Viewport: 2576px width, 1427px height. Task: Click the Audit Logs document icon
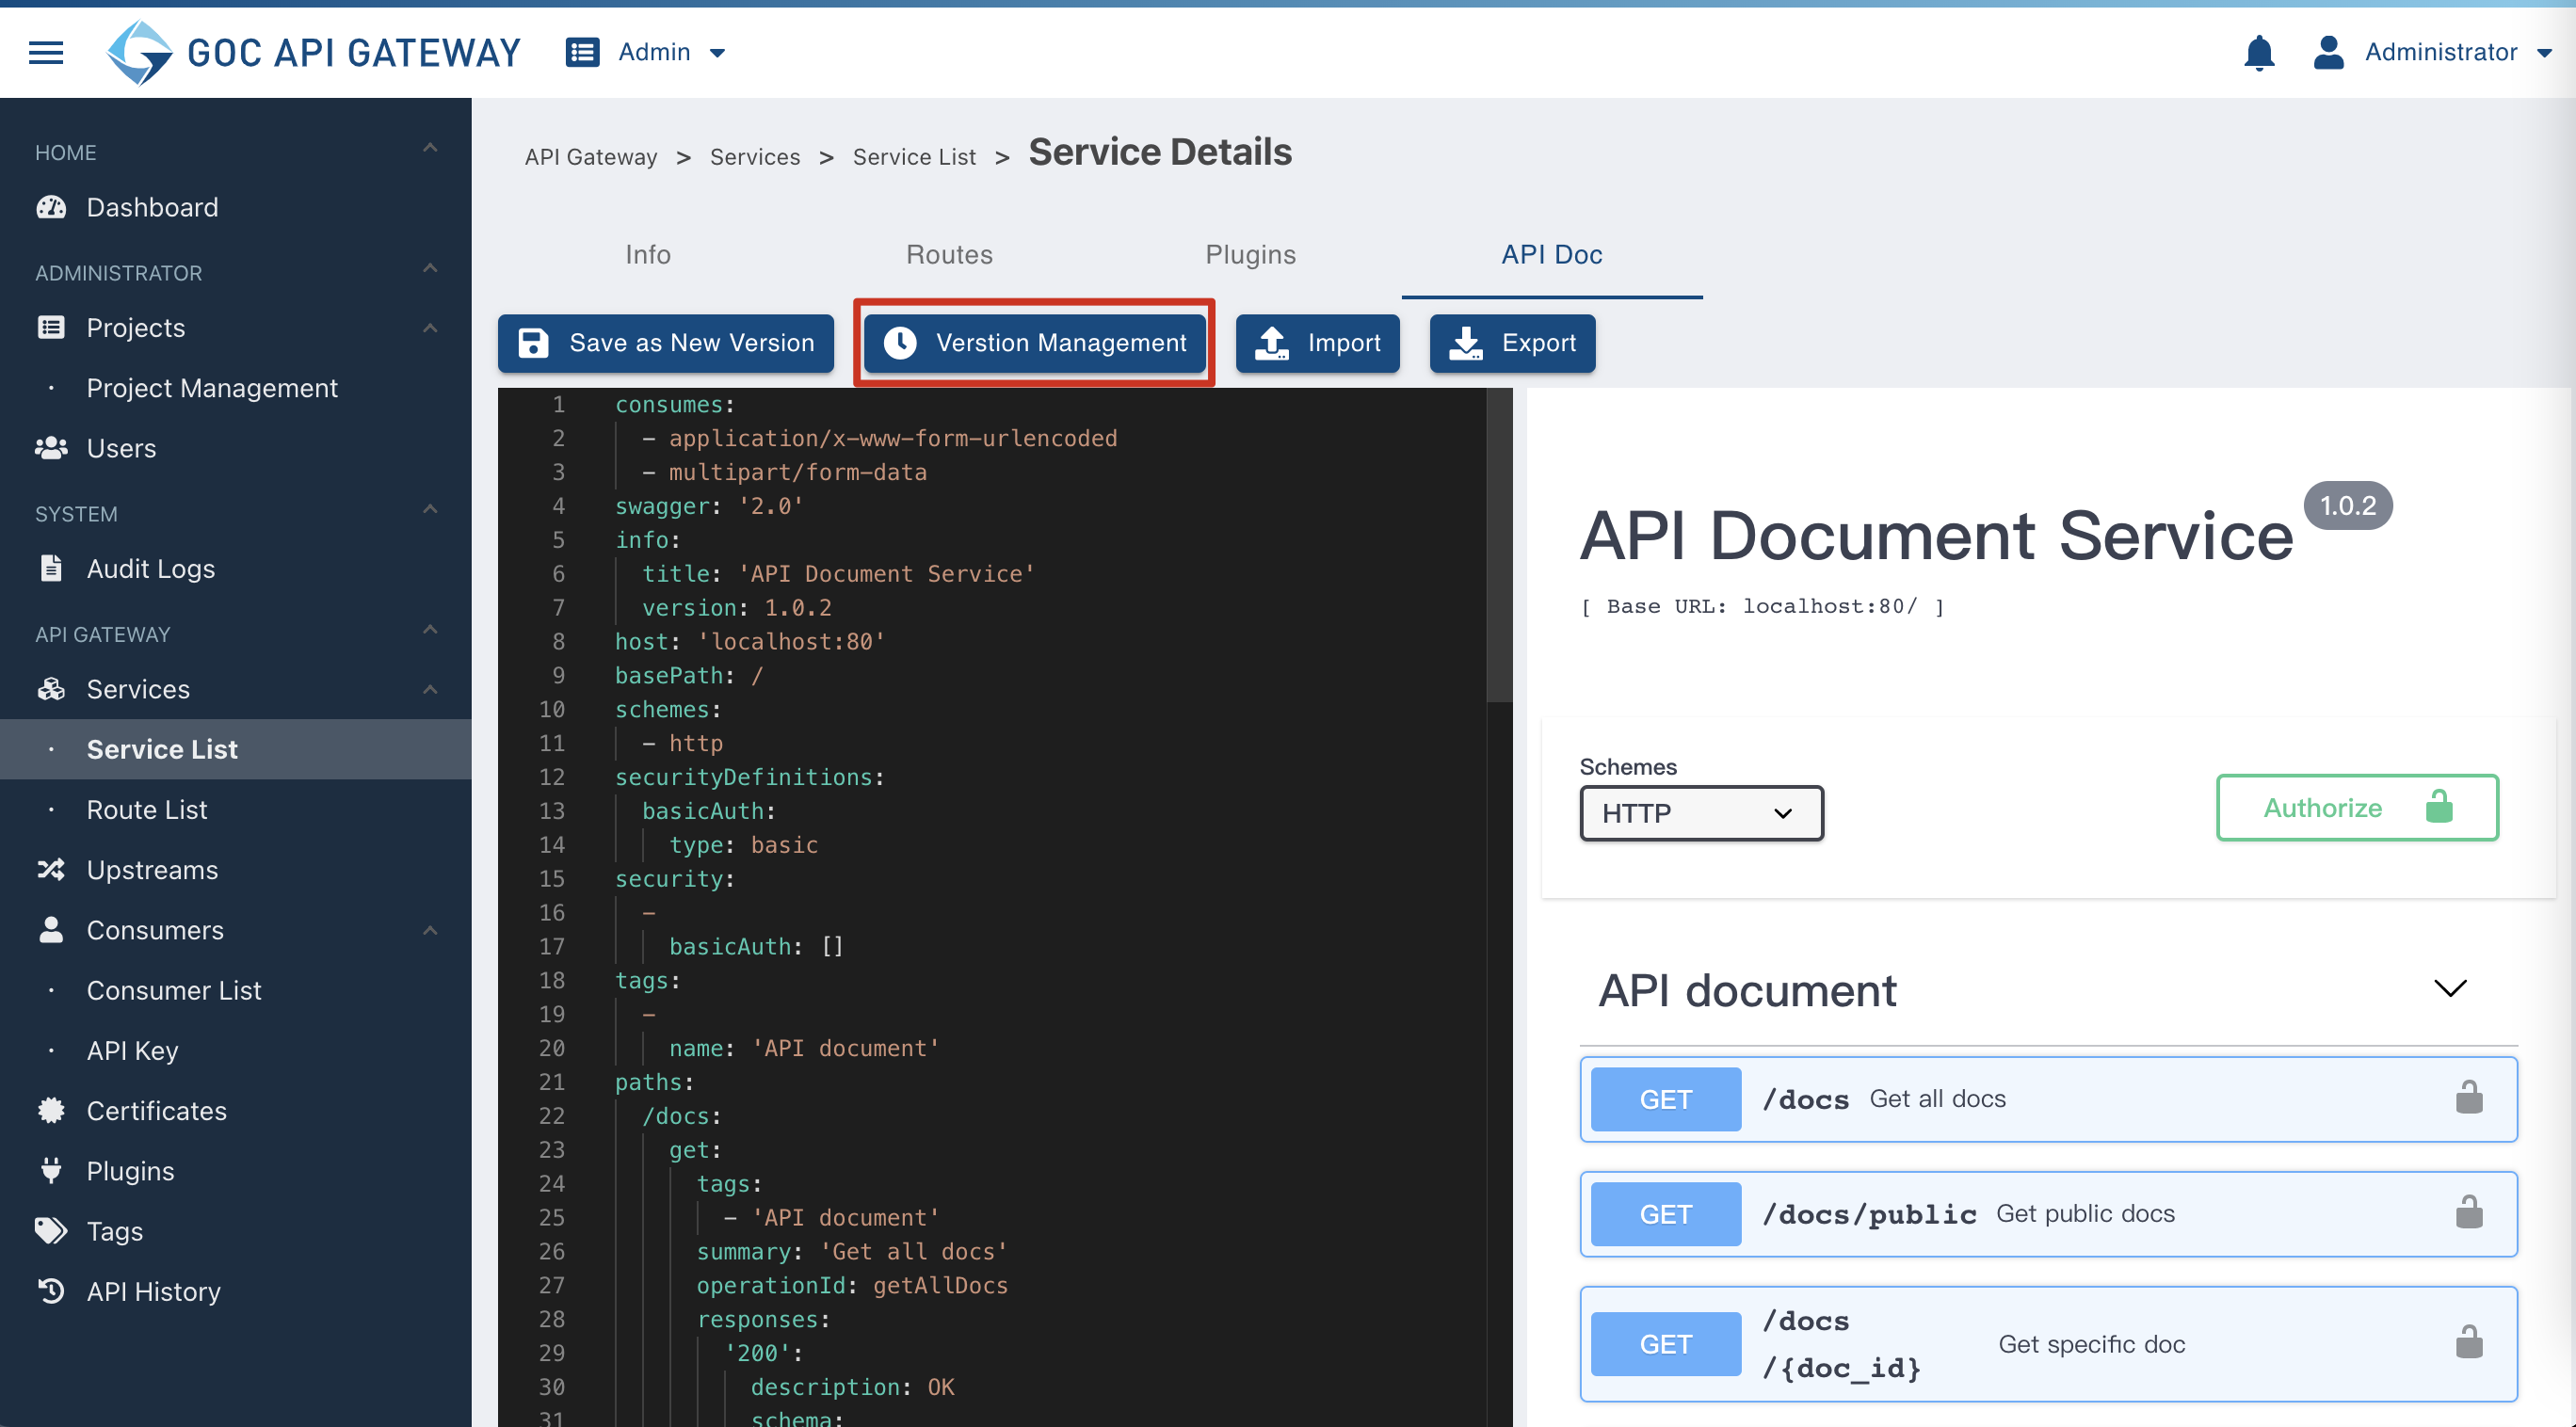click(51, 568)
